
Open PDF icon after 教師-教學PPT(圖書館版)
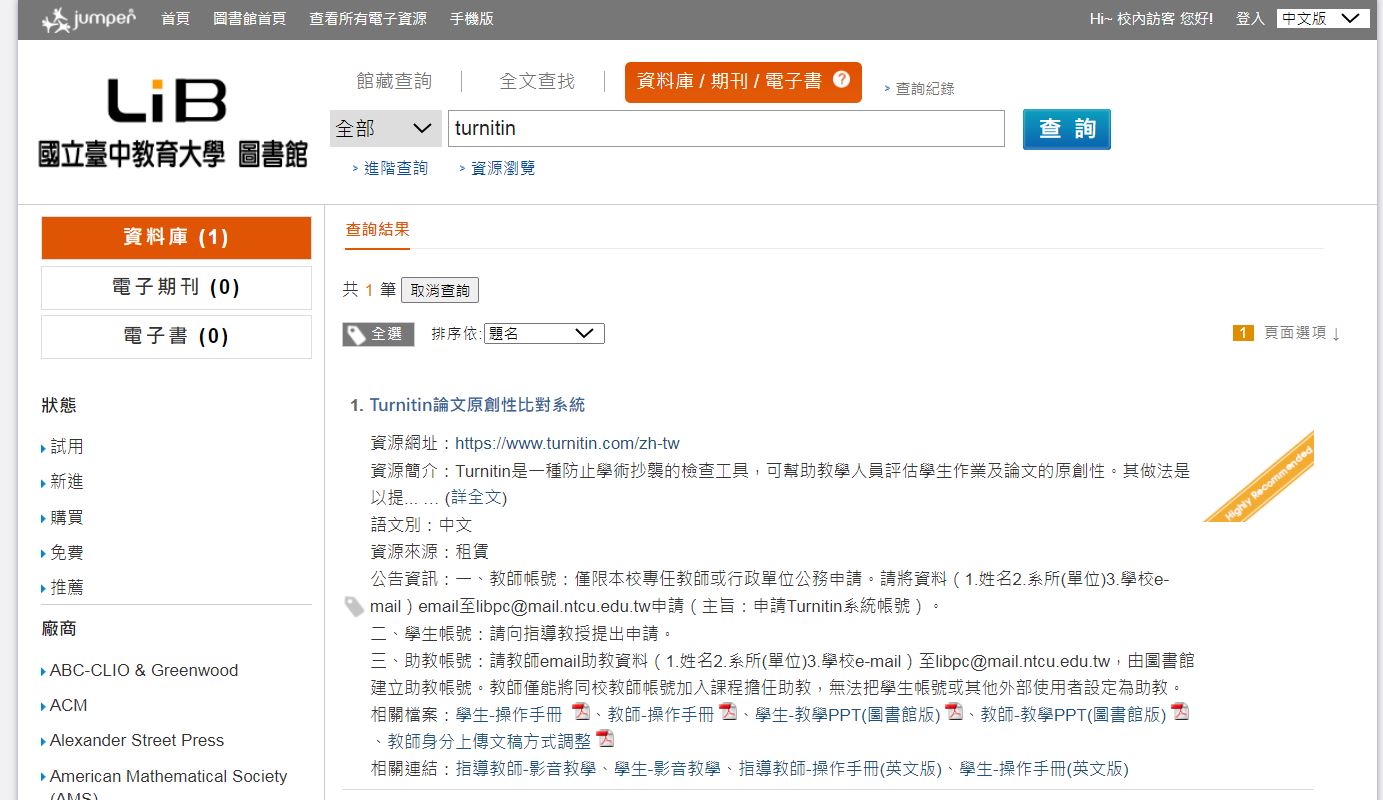tap(1181, 712)
